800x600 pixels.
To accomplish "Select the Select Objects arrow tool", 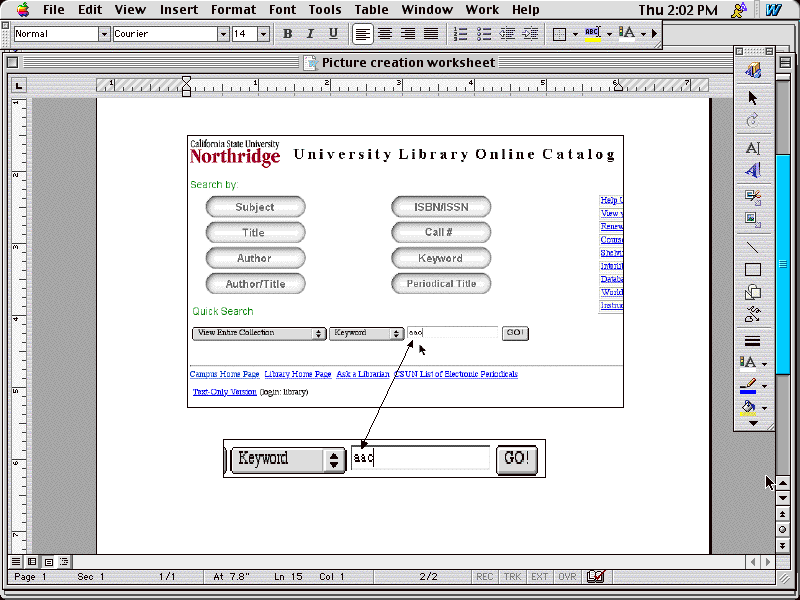I will pos(753,97).
